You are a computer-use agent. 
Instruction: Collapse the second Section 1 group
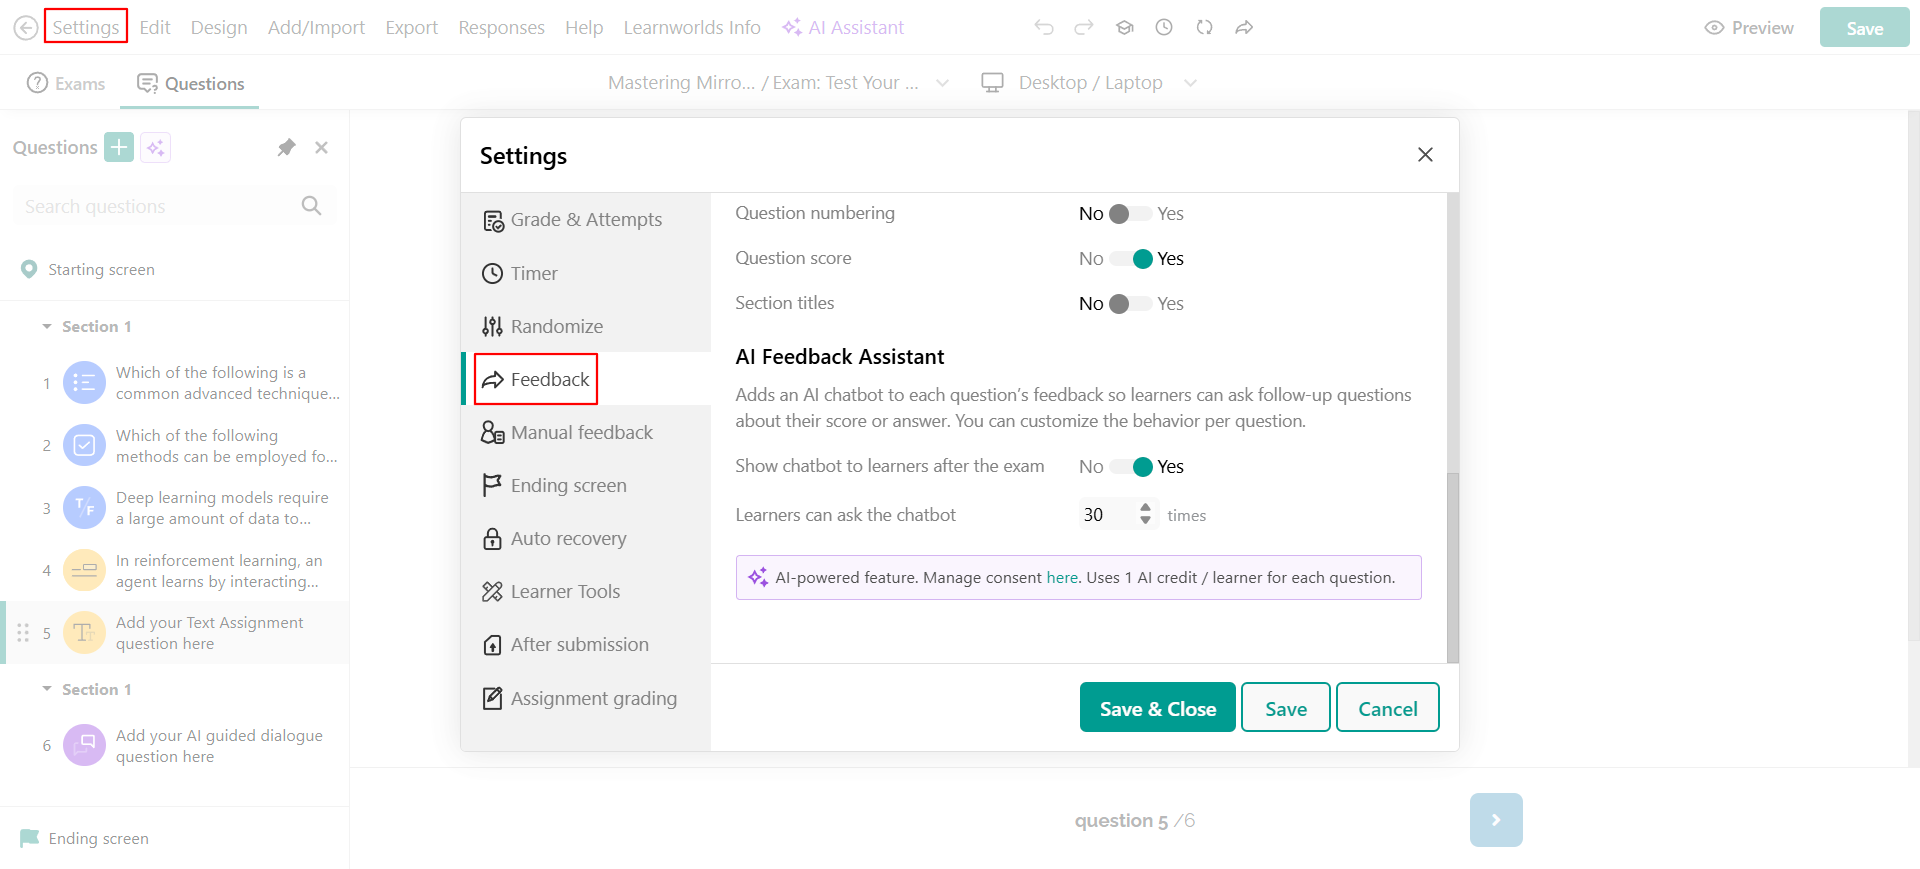point(47,690)
